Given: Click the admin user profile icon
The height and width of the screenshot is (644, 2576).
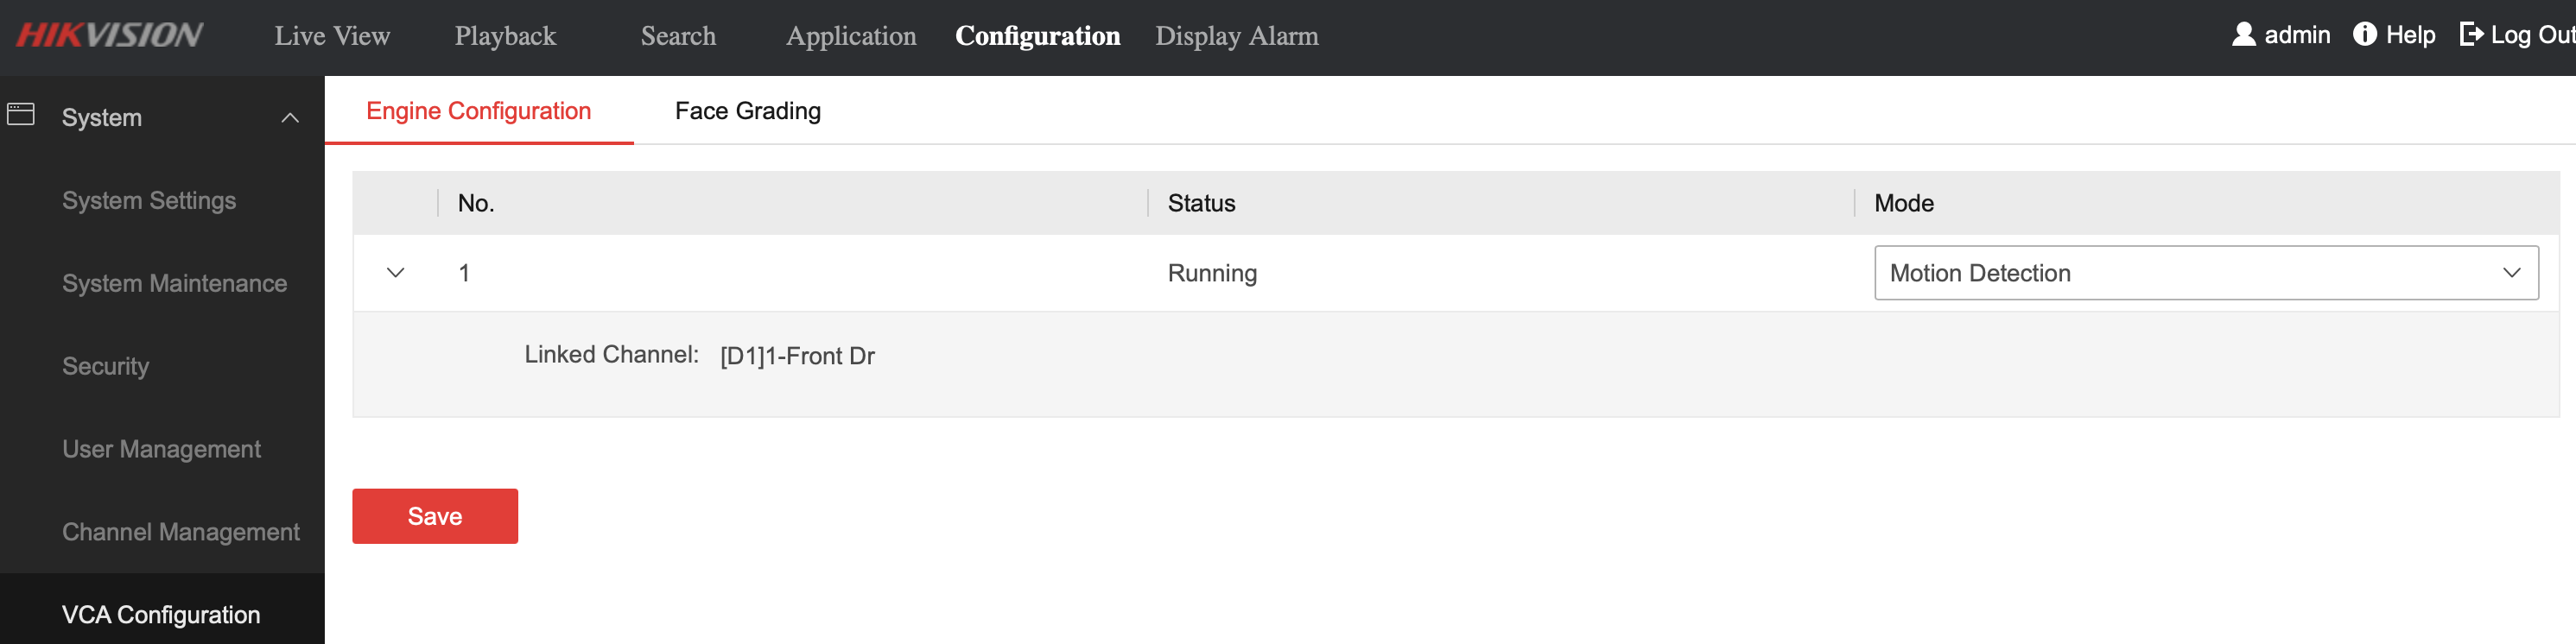Looking at the screenshot, I should click(2243, 34).
